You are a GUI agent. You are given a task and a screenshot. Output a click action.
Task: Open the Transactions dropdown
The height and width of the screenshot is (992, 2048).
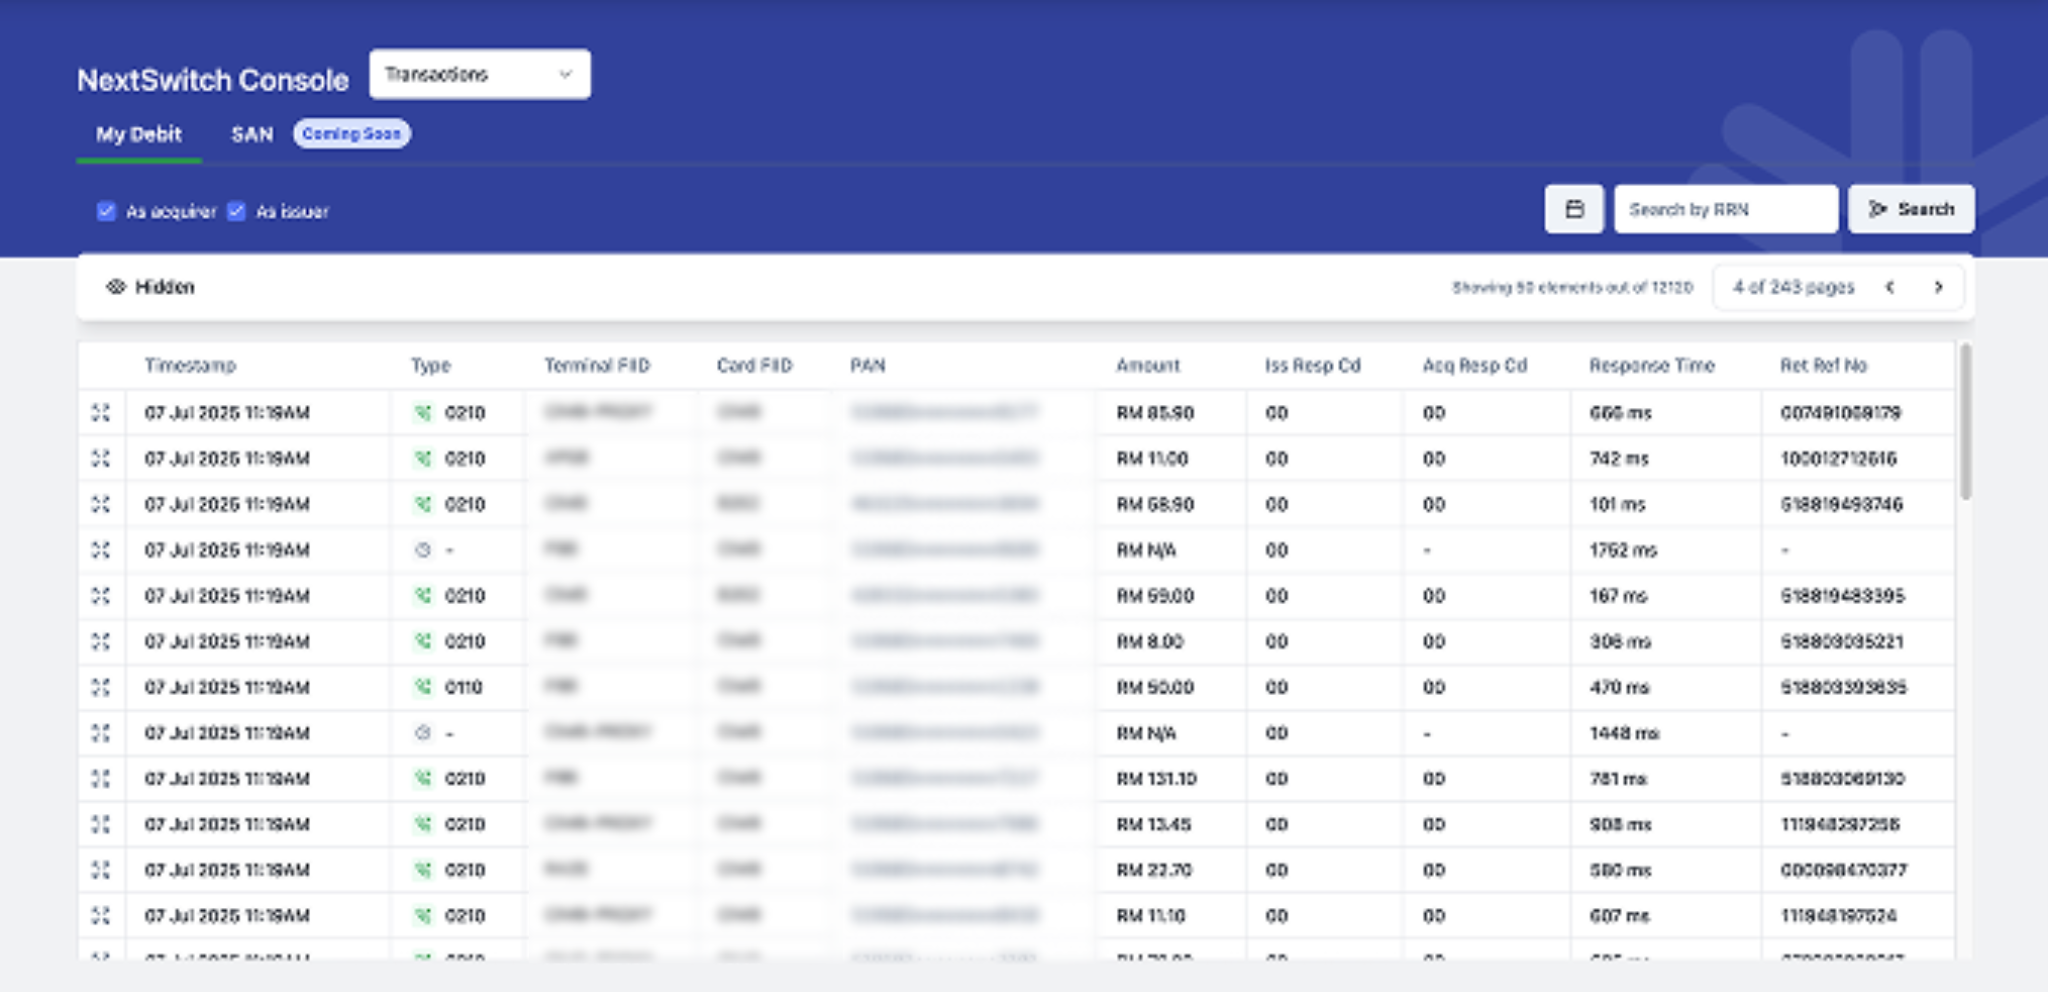(x=479, y=74)
